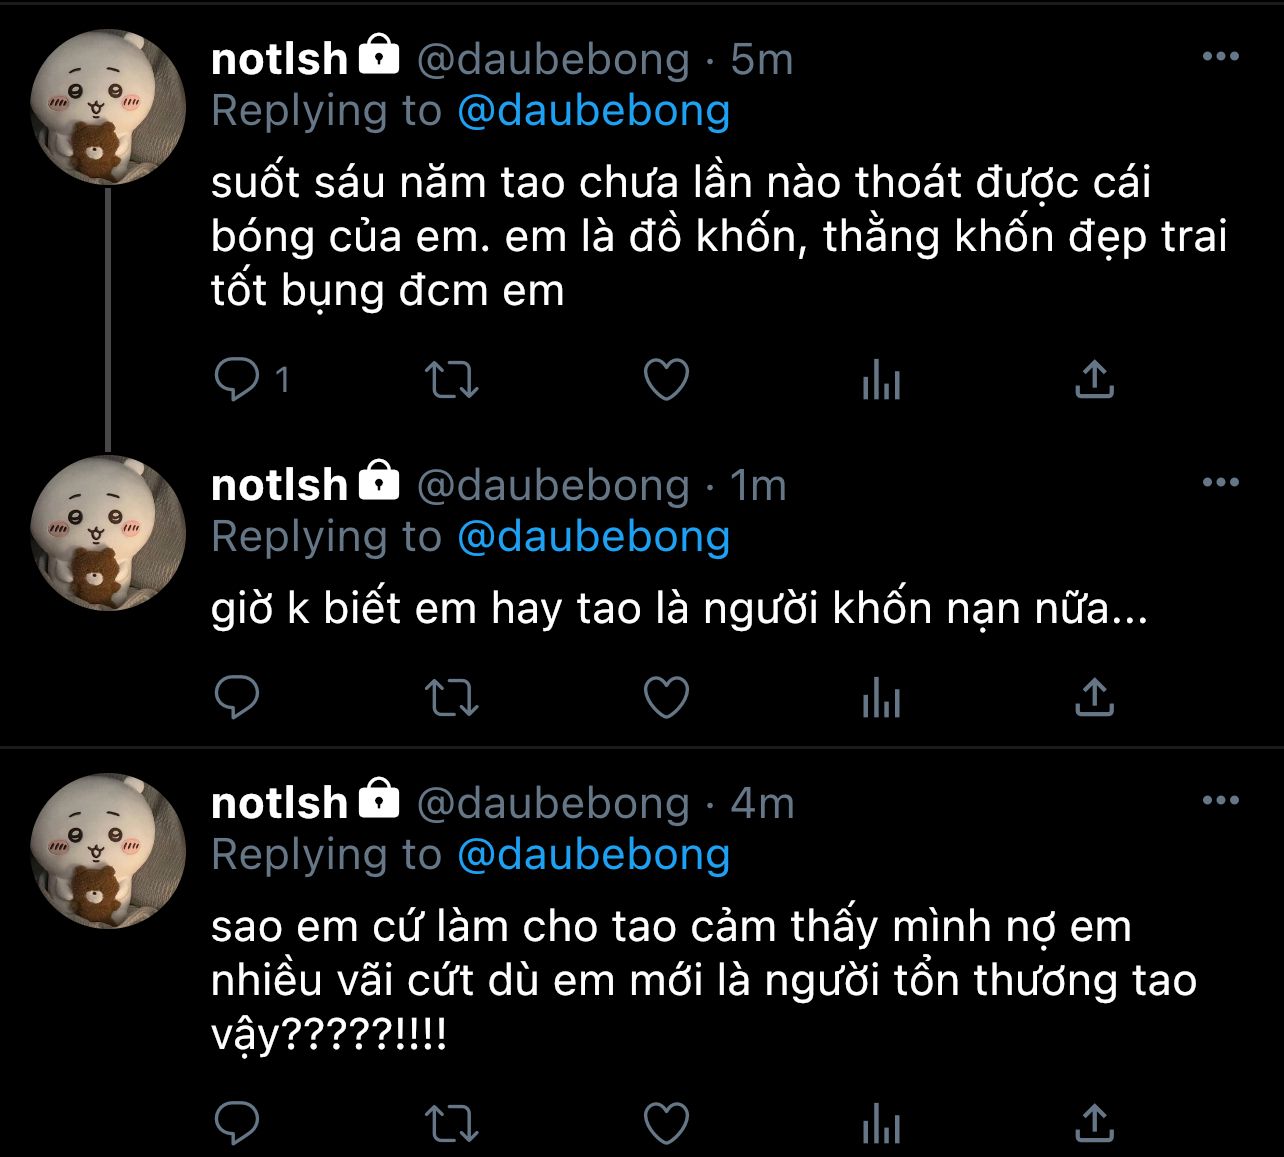
Task: Reply to the tweet posted 1m ago
Action: 238,697
